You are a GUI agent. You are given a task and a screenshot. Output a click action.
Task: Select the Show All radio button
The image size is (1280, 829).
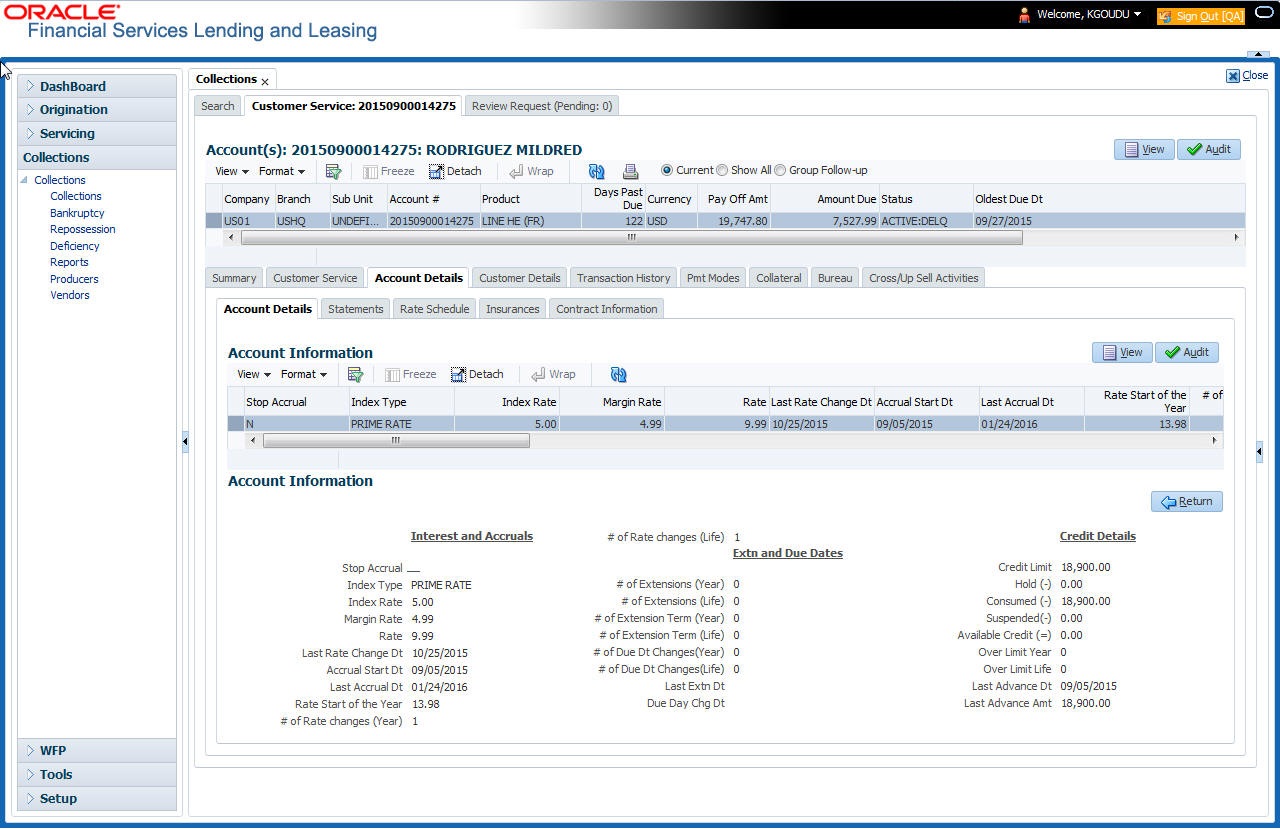pos(722,170)
